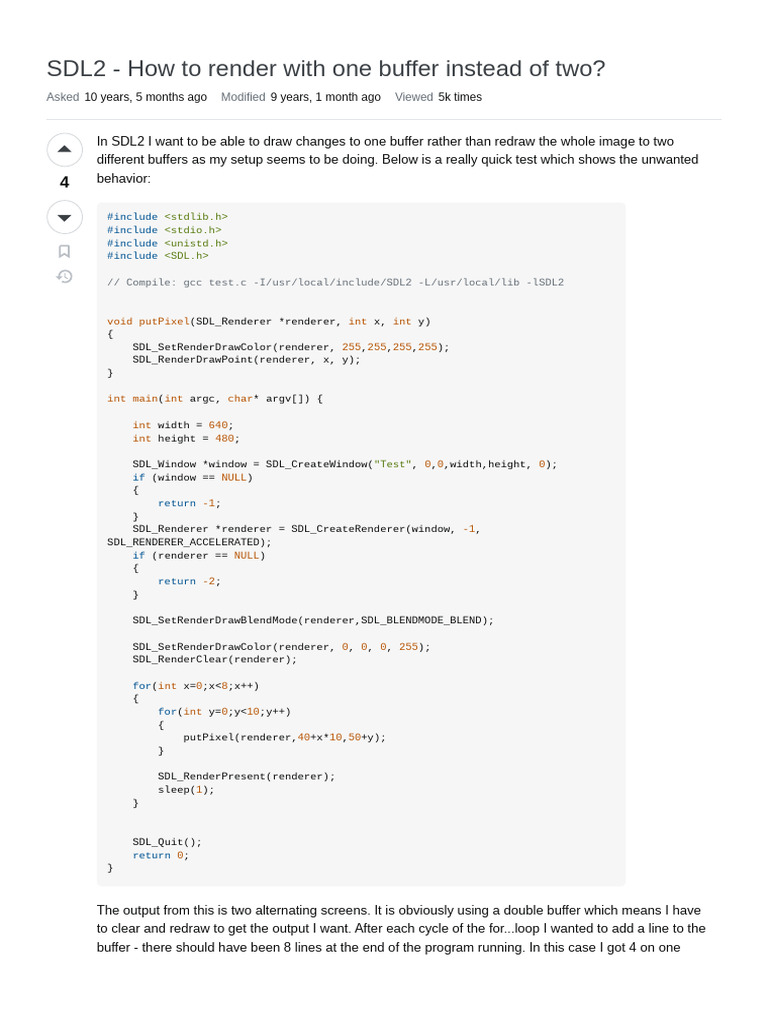
Task: Click the 'sleep(1);' code line
Action: click(186, 789)
